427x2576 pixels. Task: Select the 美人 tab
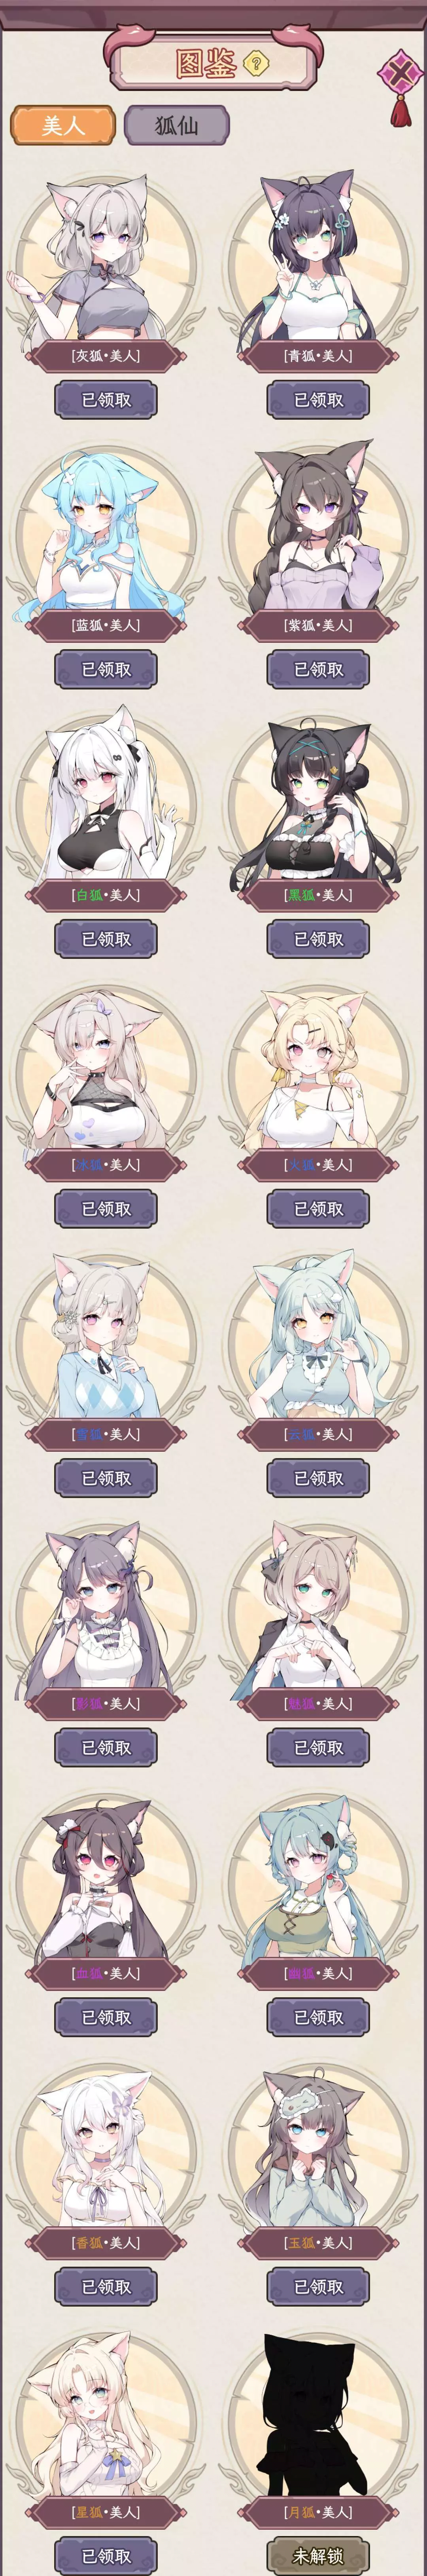(63, 125)
